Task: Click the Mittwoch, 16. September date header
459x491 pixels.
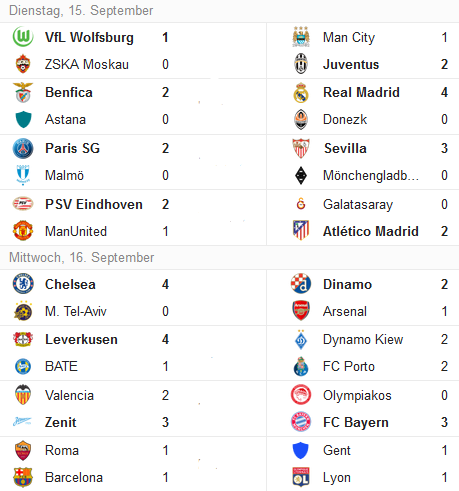Action: pos(82,257)
